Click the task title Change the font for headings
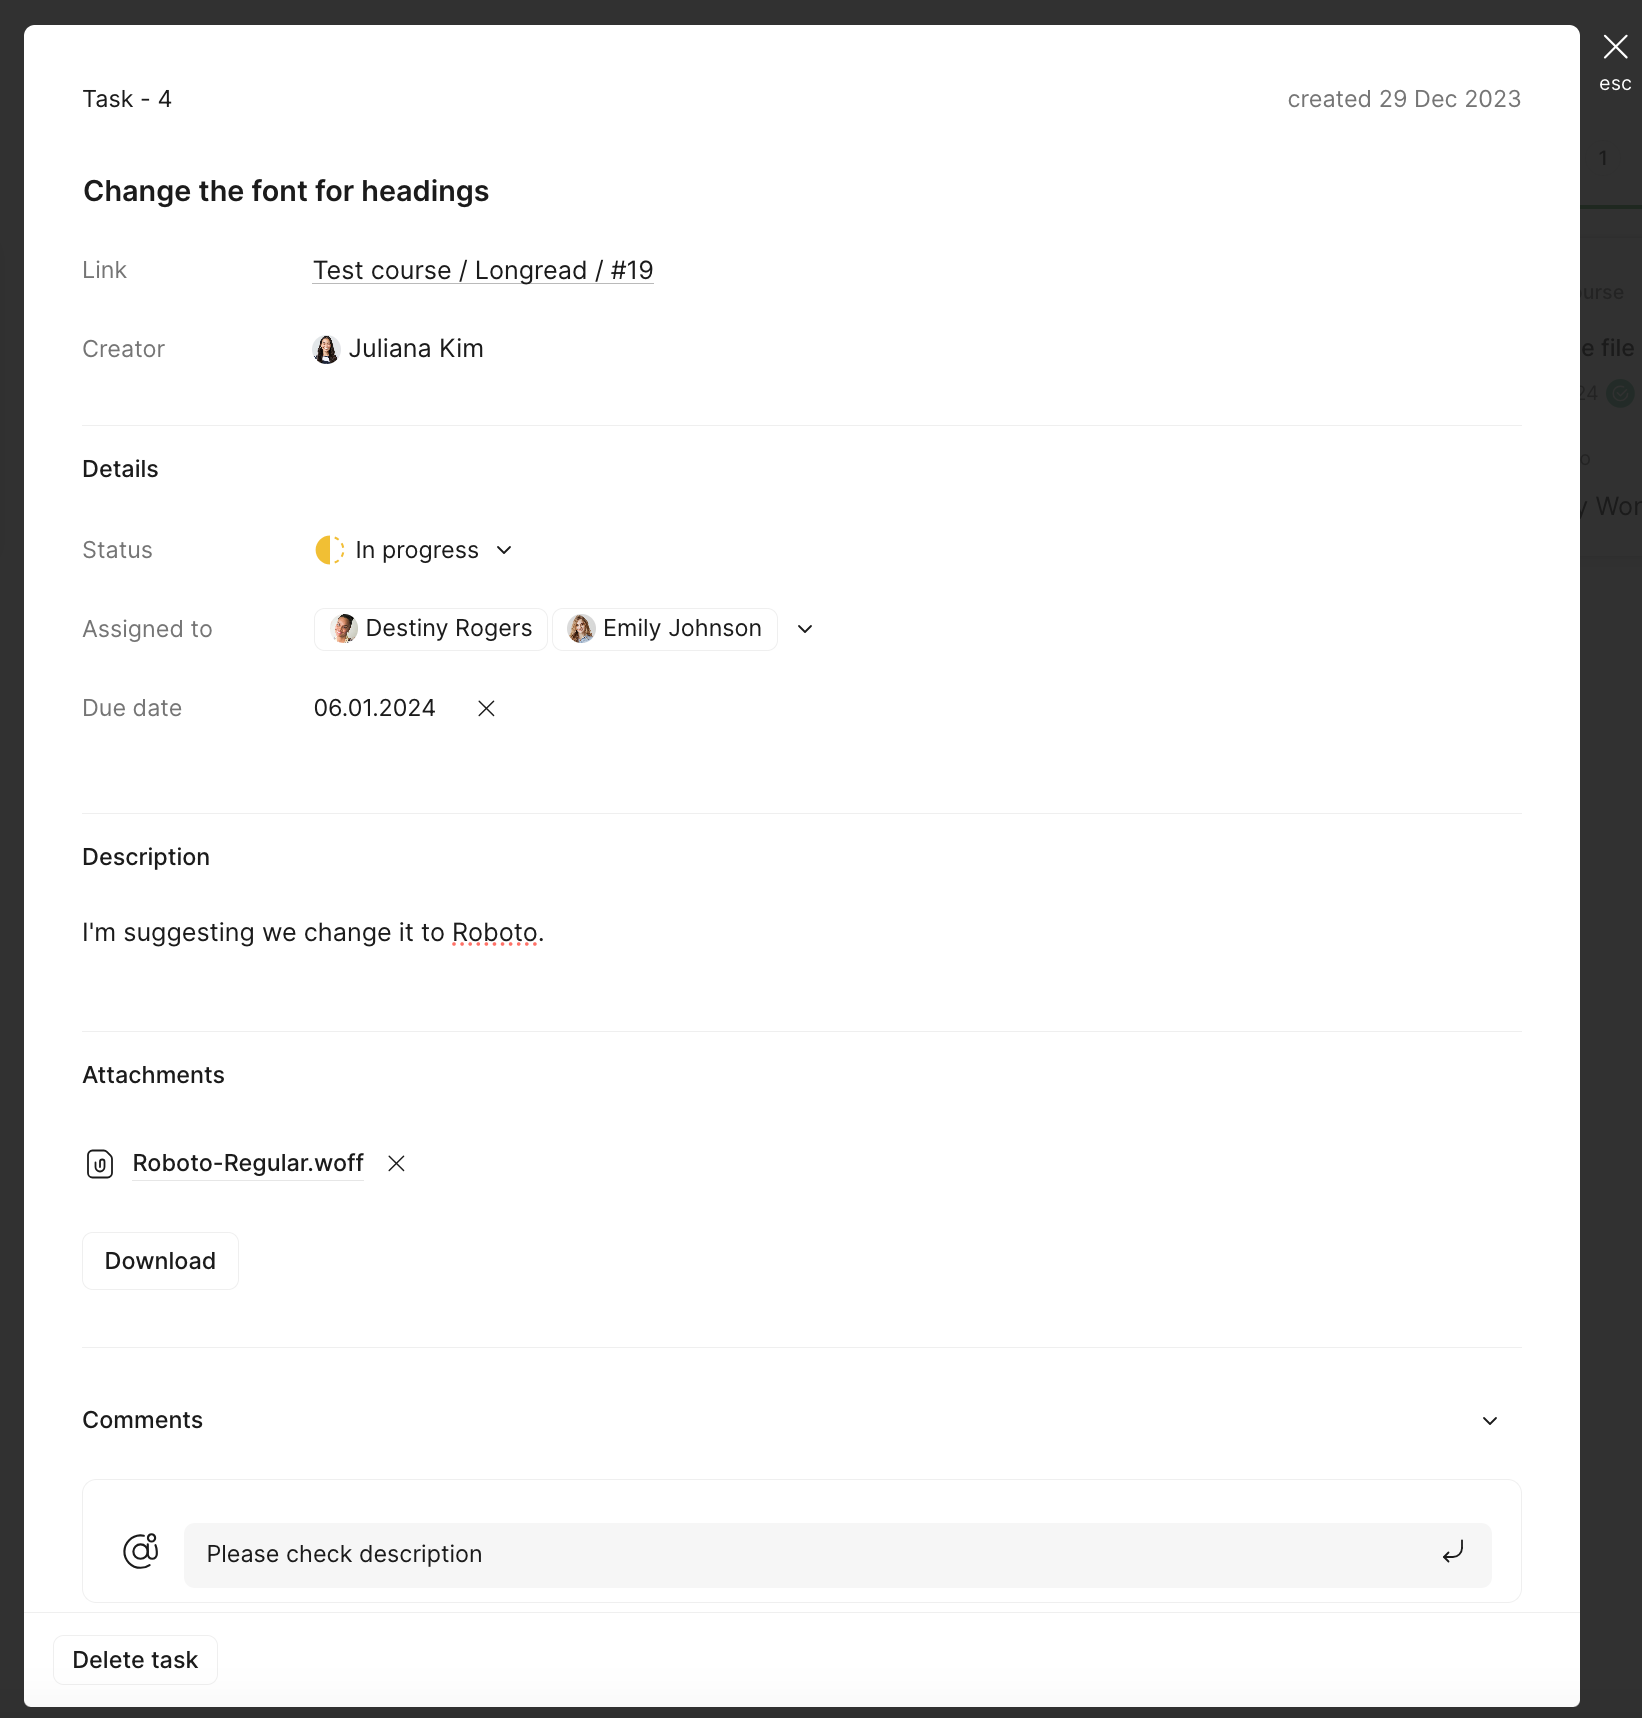 coord(286,191)
